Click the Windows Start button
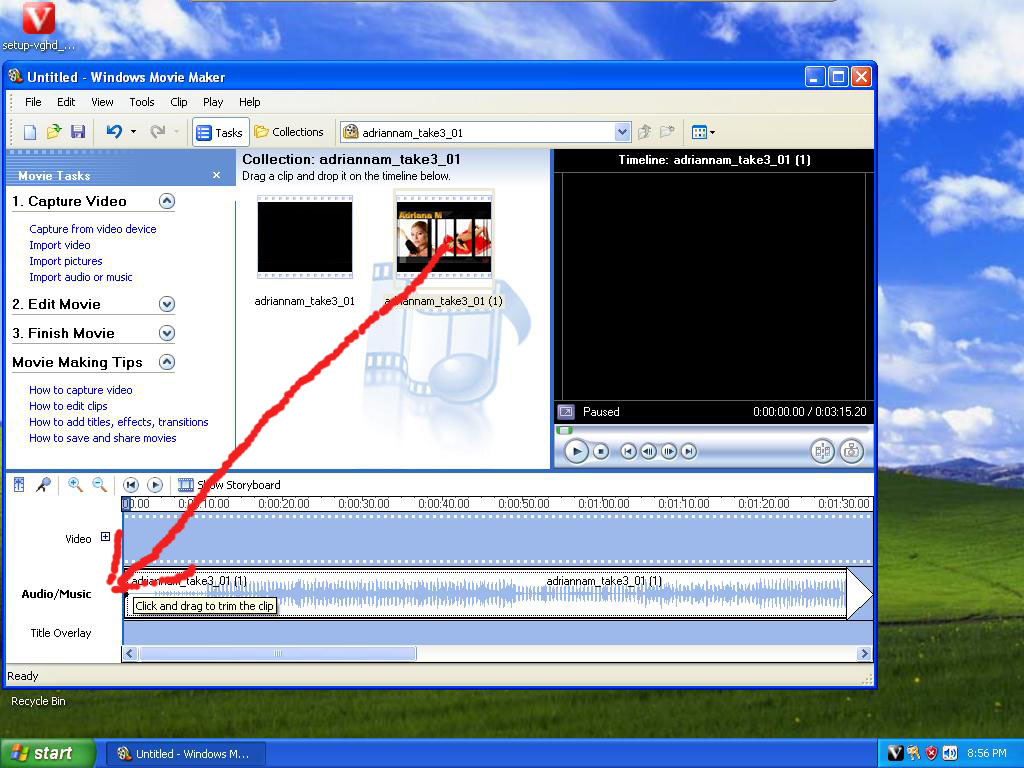The height and width of the screenshot is (768, 1024). pyautogui.click(x=47, y=753)
